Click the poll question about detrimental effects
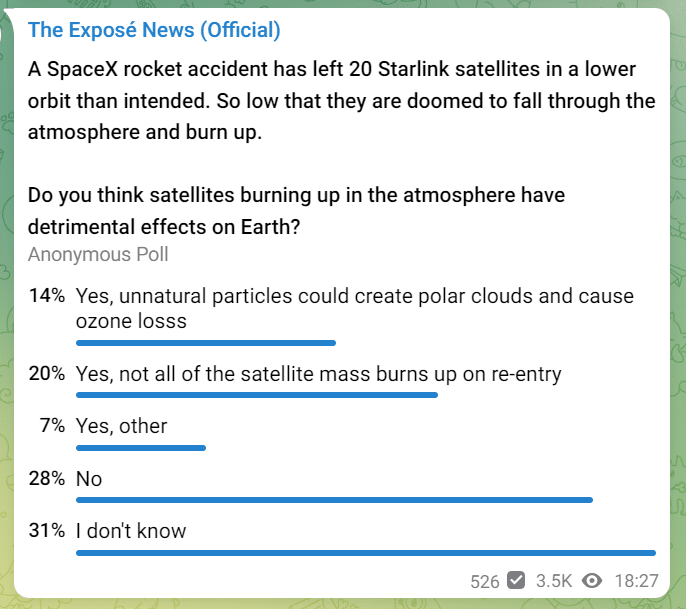This screenshot has height=609, width=686. (x=296, y=211)
